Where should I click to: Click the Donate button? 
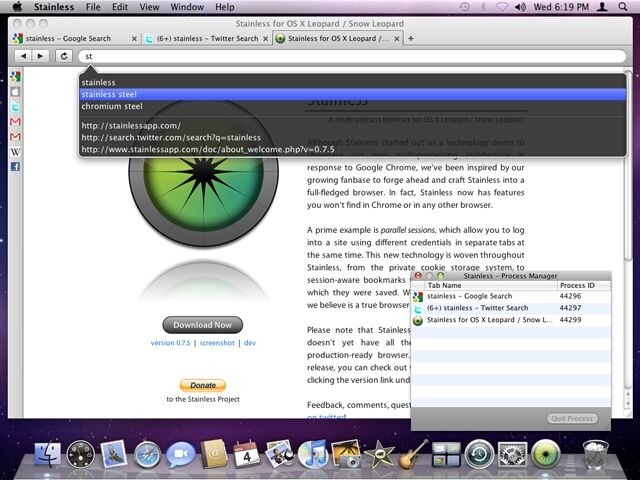click(x=202, y=385)
